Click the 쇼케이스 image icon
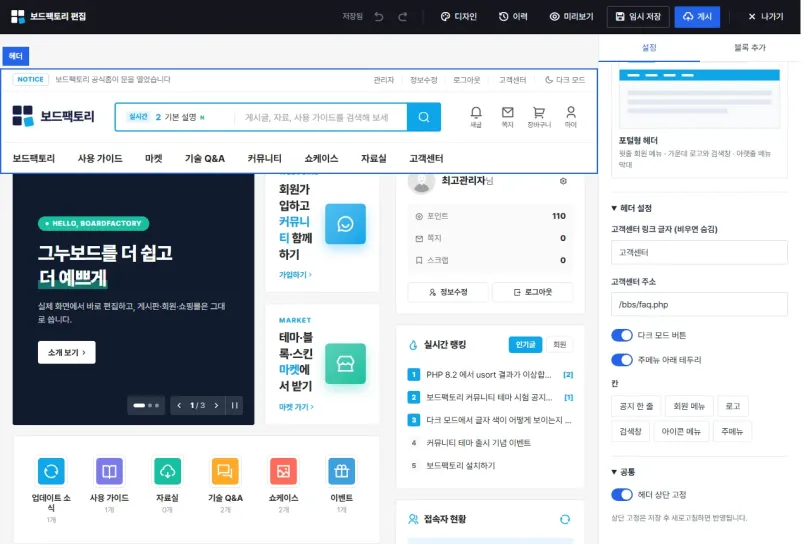Viewport: 810px width, 544px height. click(x=284, y=471)
